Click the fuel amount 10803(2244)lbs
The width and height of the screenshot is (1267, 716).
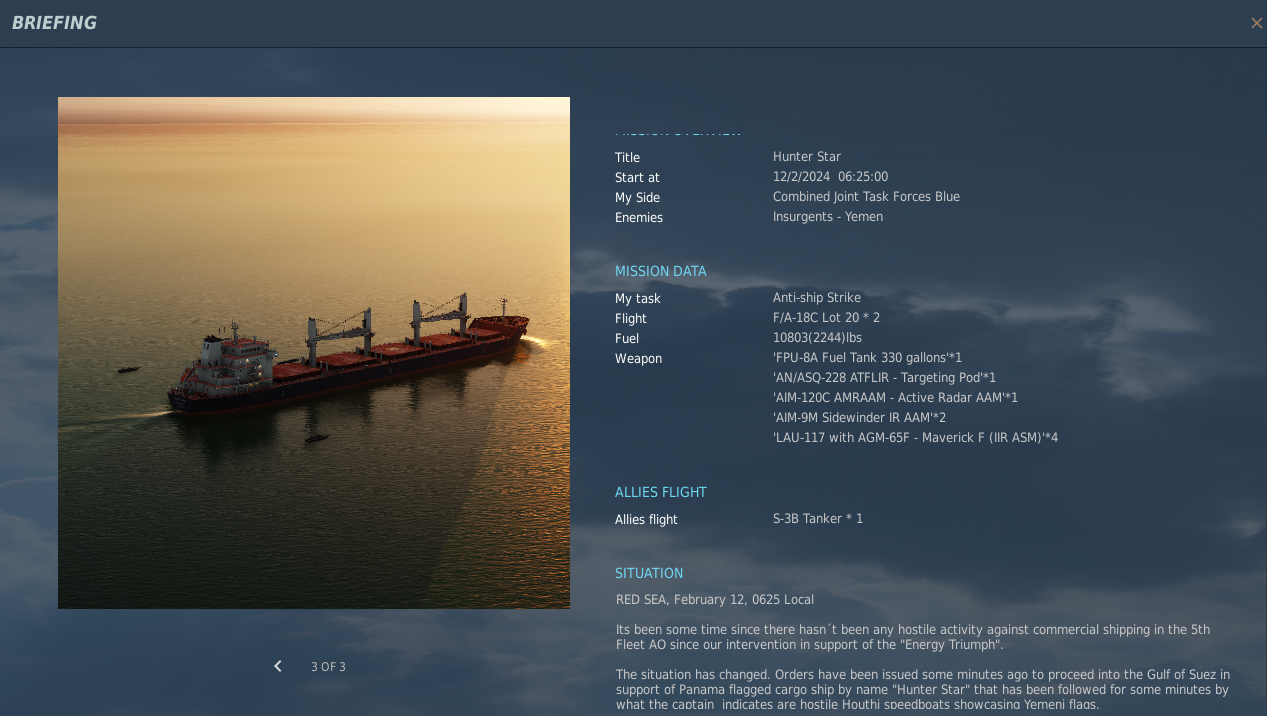[817, 338]
